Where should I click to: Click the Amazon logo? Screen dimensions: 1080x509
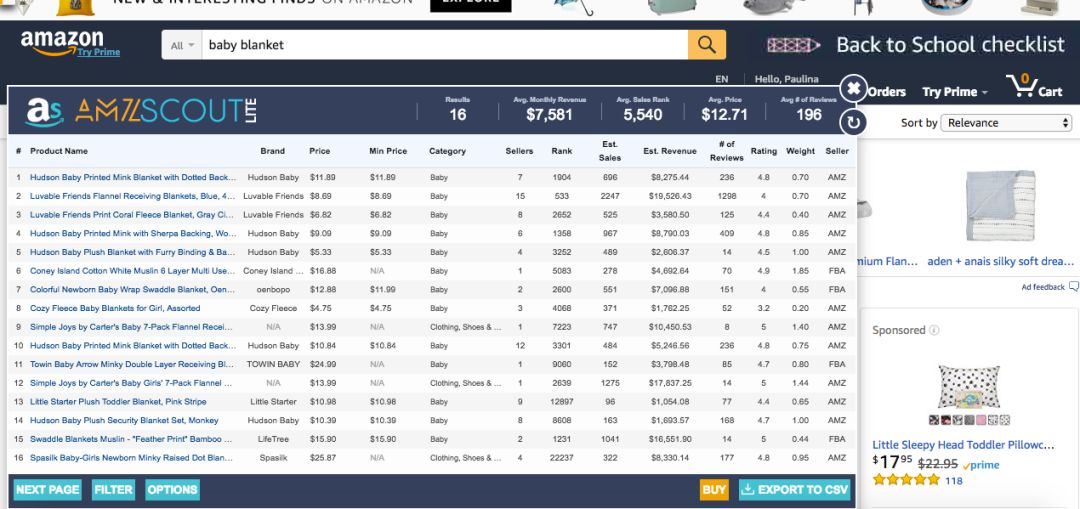[x=62, y=41]
